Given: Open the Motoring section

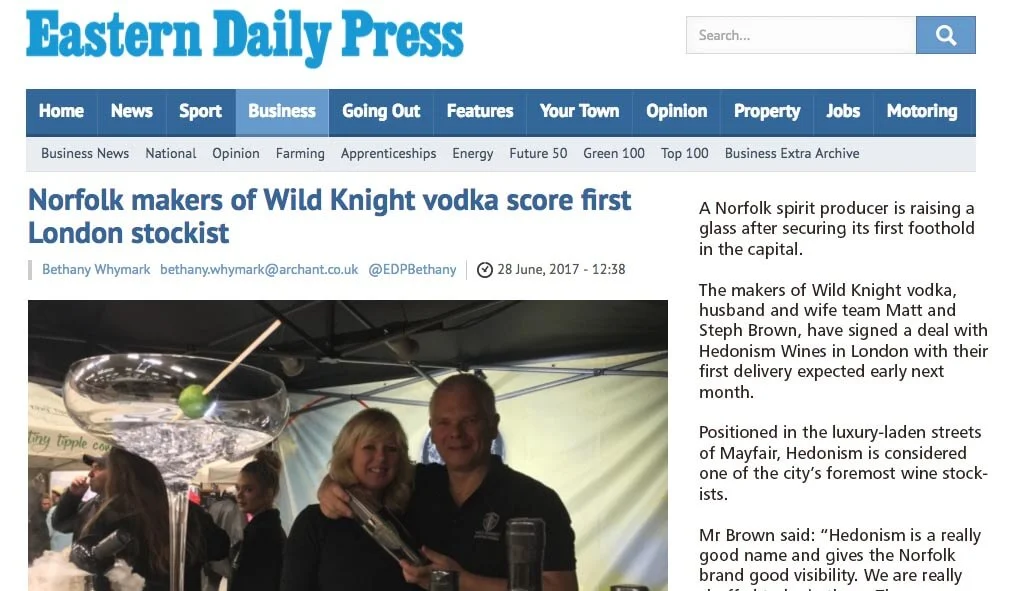Looking at the screenshot, I should [922, 112].
